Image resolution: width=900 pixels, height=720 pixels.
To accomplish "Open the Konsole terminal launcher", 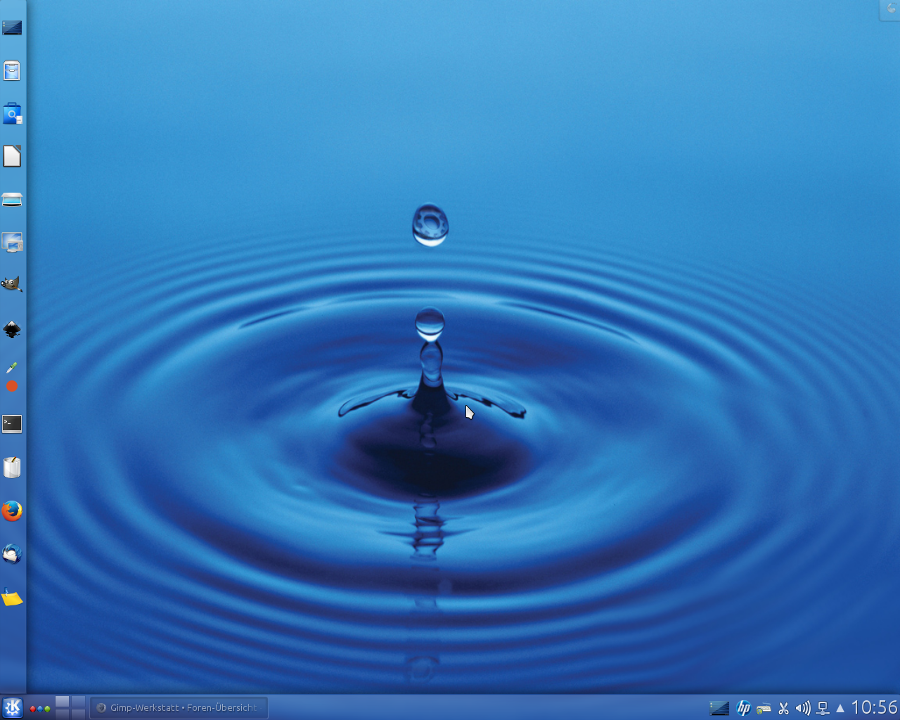I will pos(12,424).
